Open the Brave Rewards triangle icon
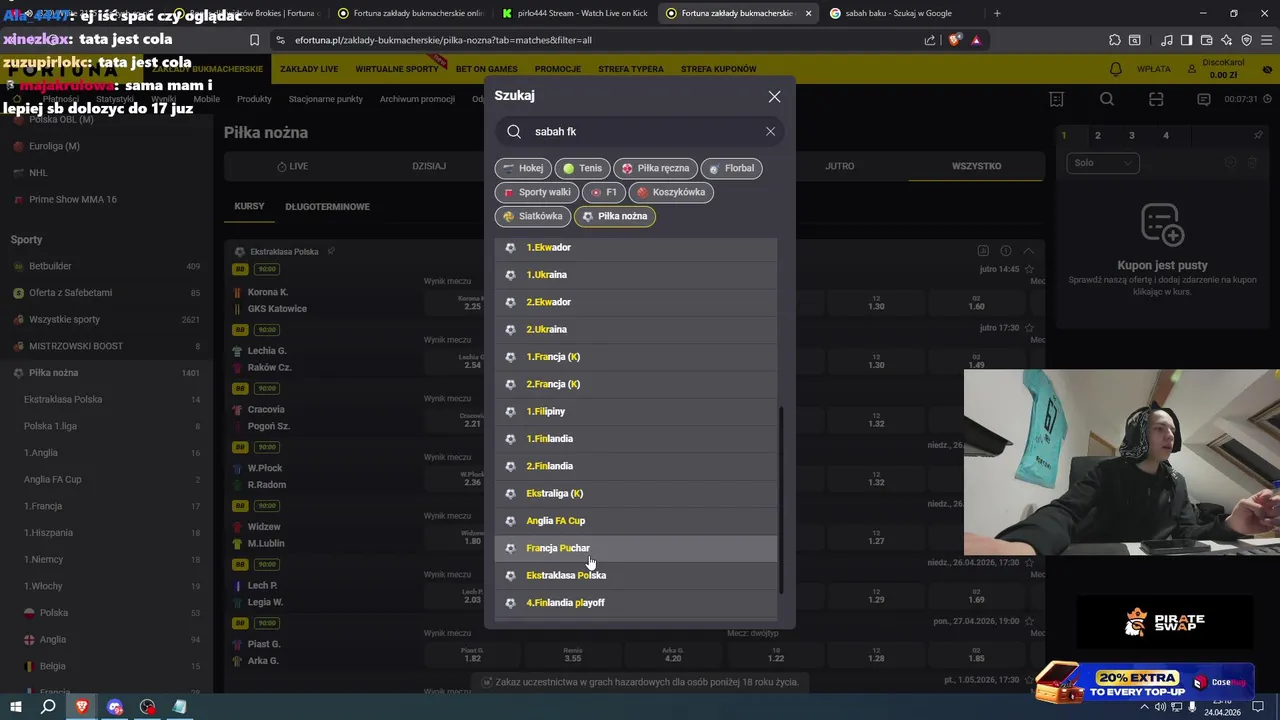This screenshot has height=720, width=1280. click(976, 40)
